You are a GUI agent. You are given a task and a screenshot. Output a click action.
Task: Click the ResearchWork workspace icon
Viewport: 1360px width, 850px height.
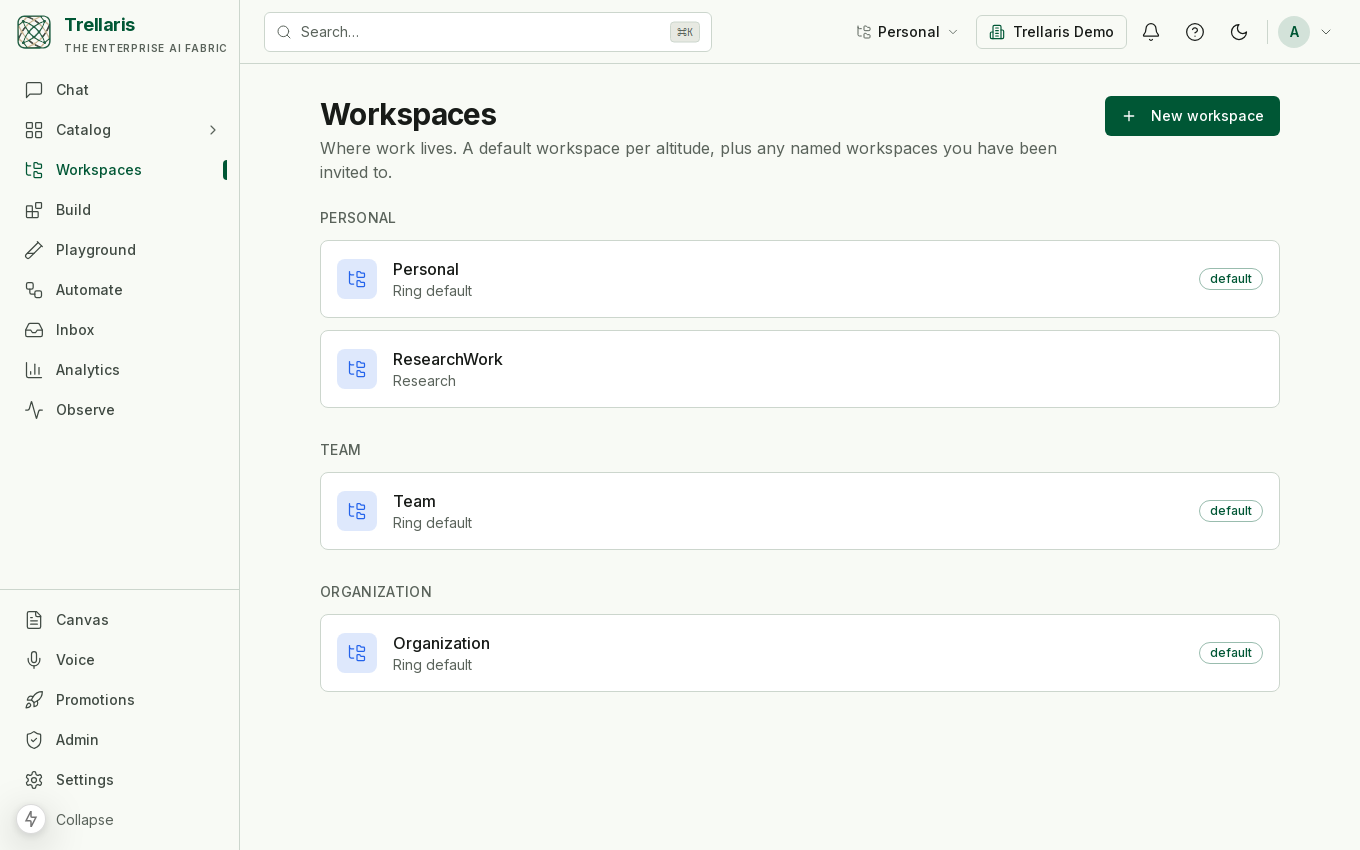(357, 369)
